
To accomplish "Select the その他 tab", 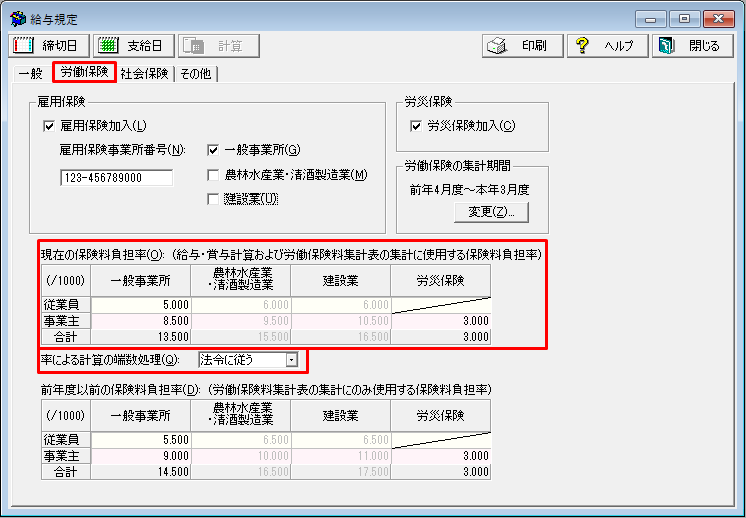I will (x=196, y=74).
